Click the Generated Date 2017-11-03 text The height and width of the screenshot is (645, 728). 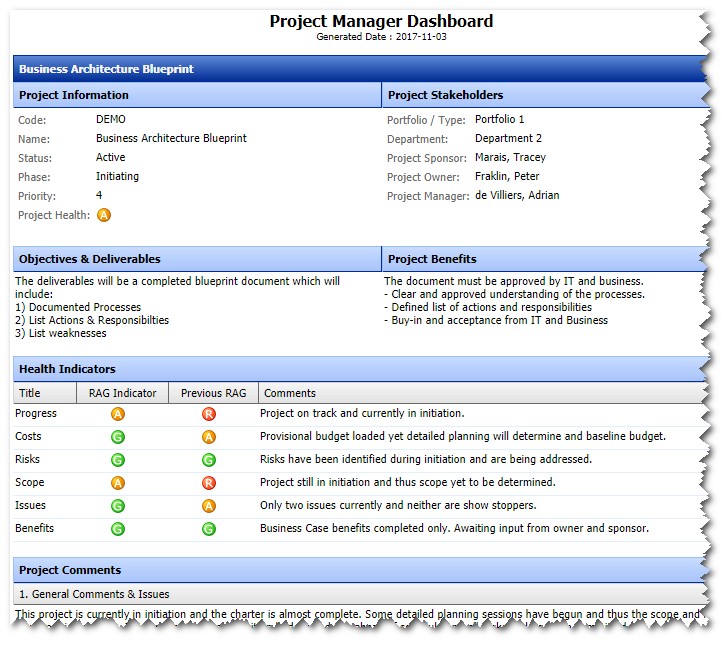pos(381,37)
